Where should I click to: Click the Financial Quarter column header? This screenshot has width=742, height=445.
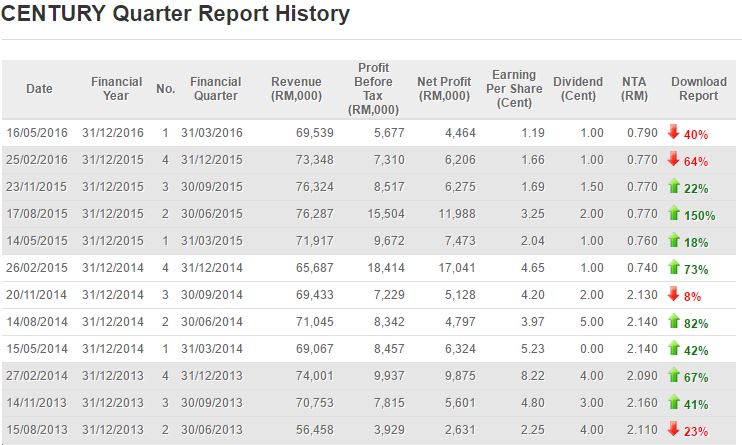[x=216, y=89]
